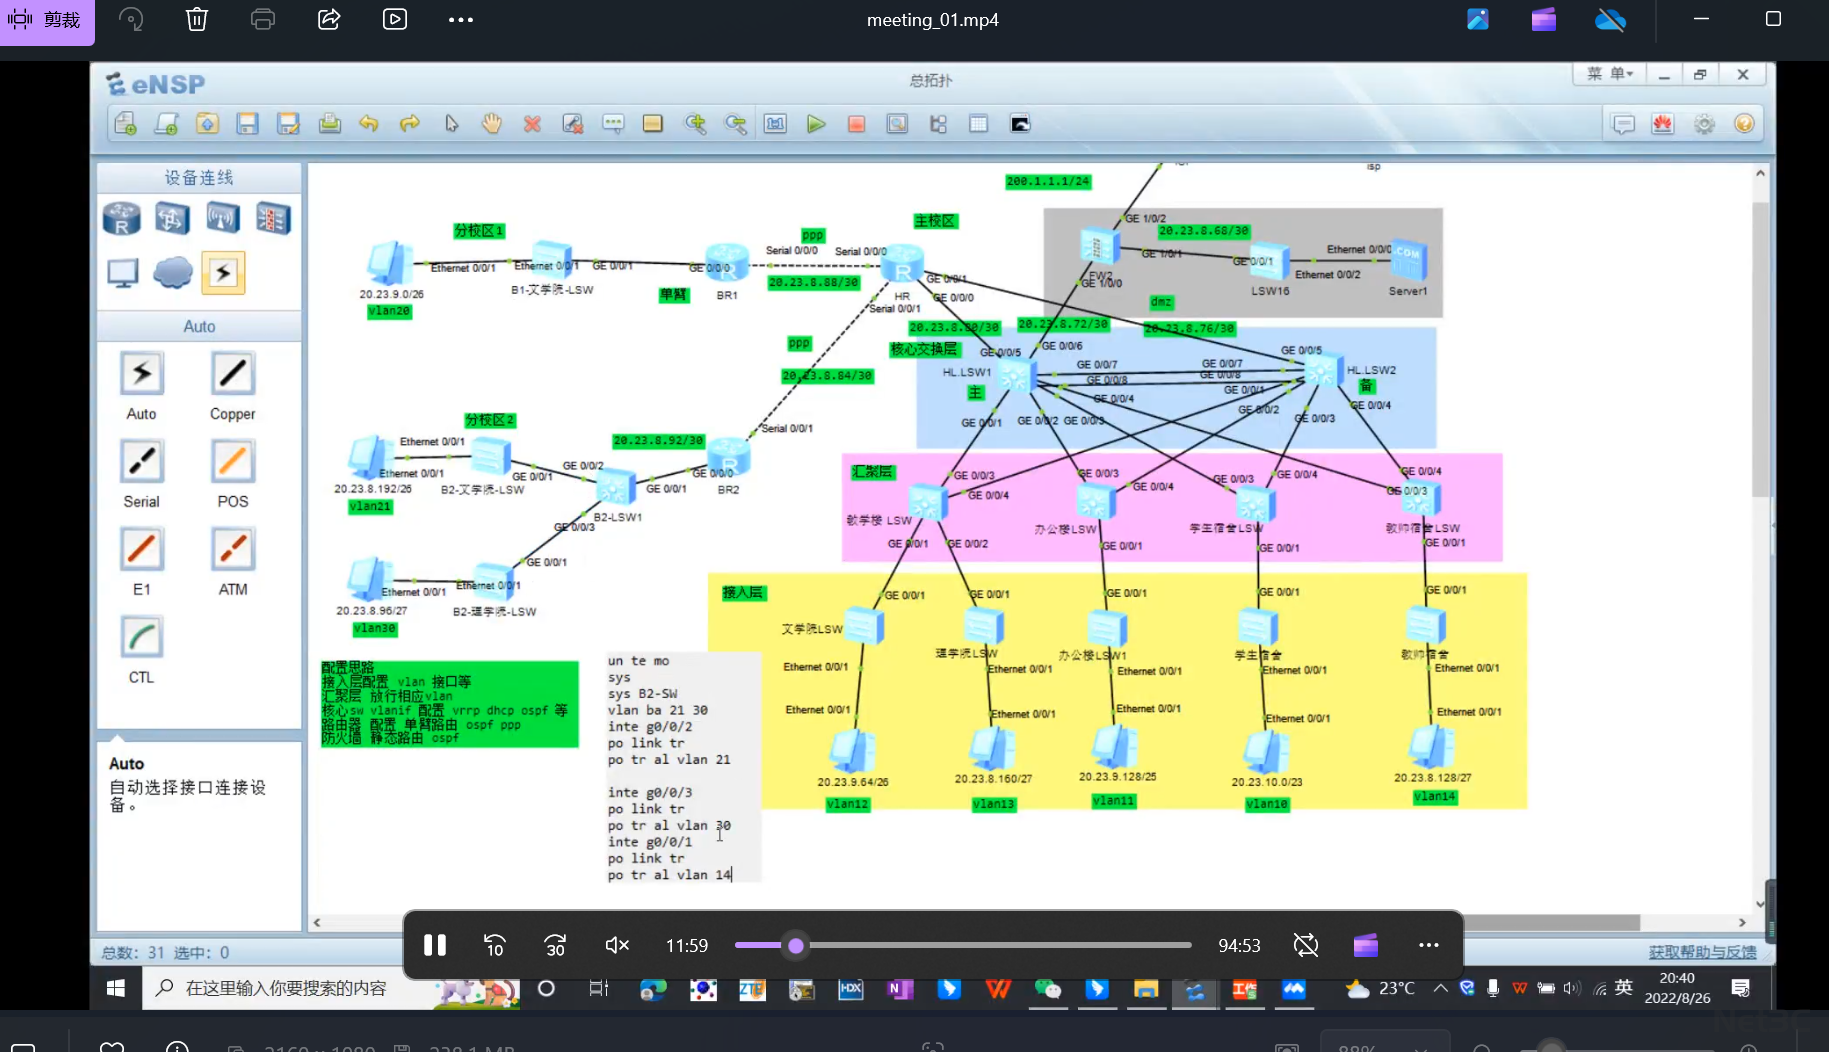Choose the Serial cable connection type
Viewport: 1829px width, 1052px height.
point(141,463)
